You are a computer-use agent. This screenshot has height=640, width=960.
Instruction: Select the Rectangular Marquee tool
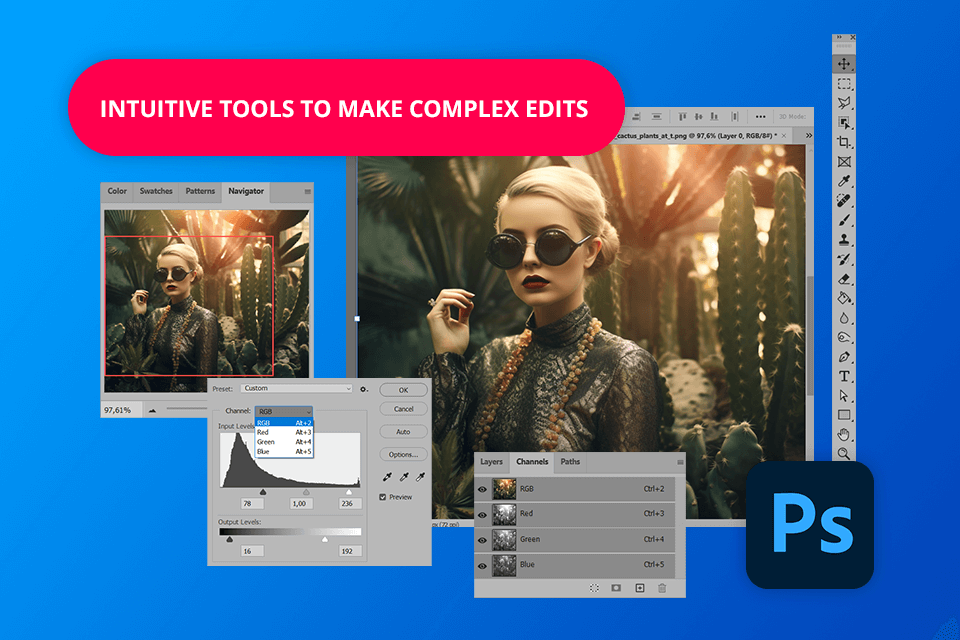tap(844, 84)
